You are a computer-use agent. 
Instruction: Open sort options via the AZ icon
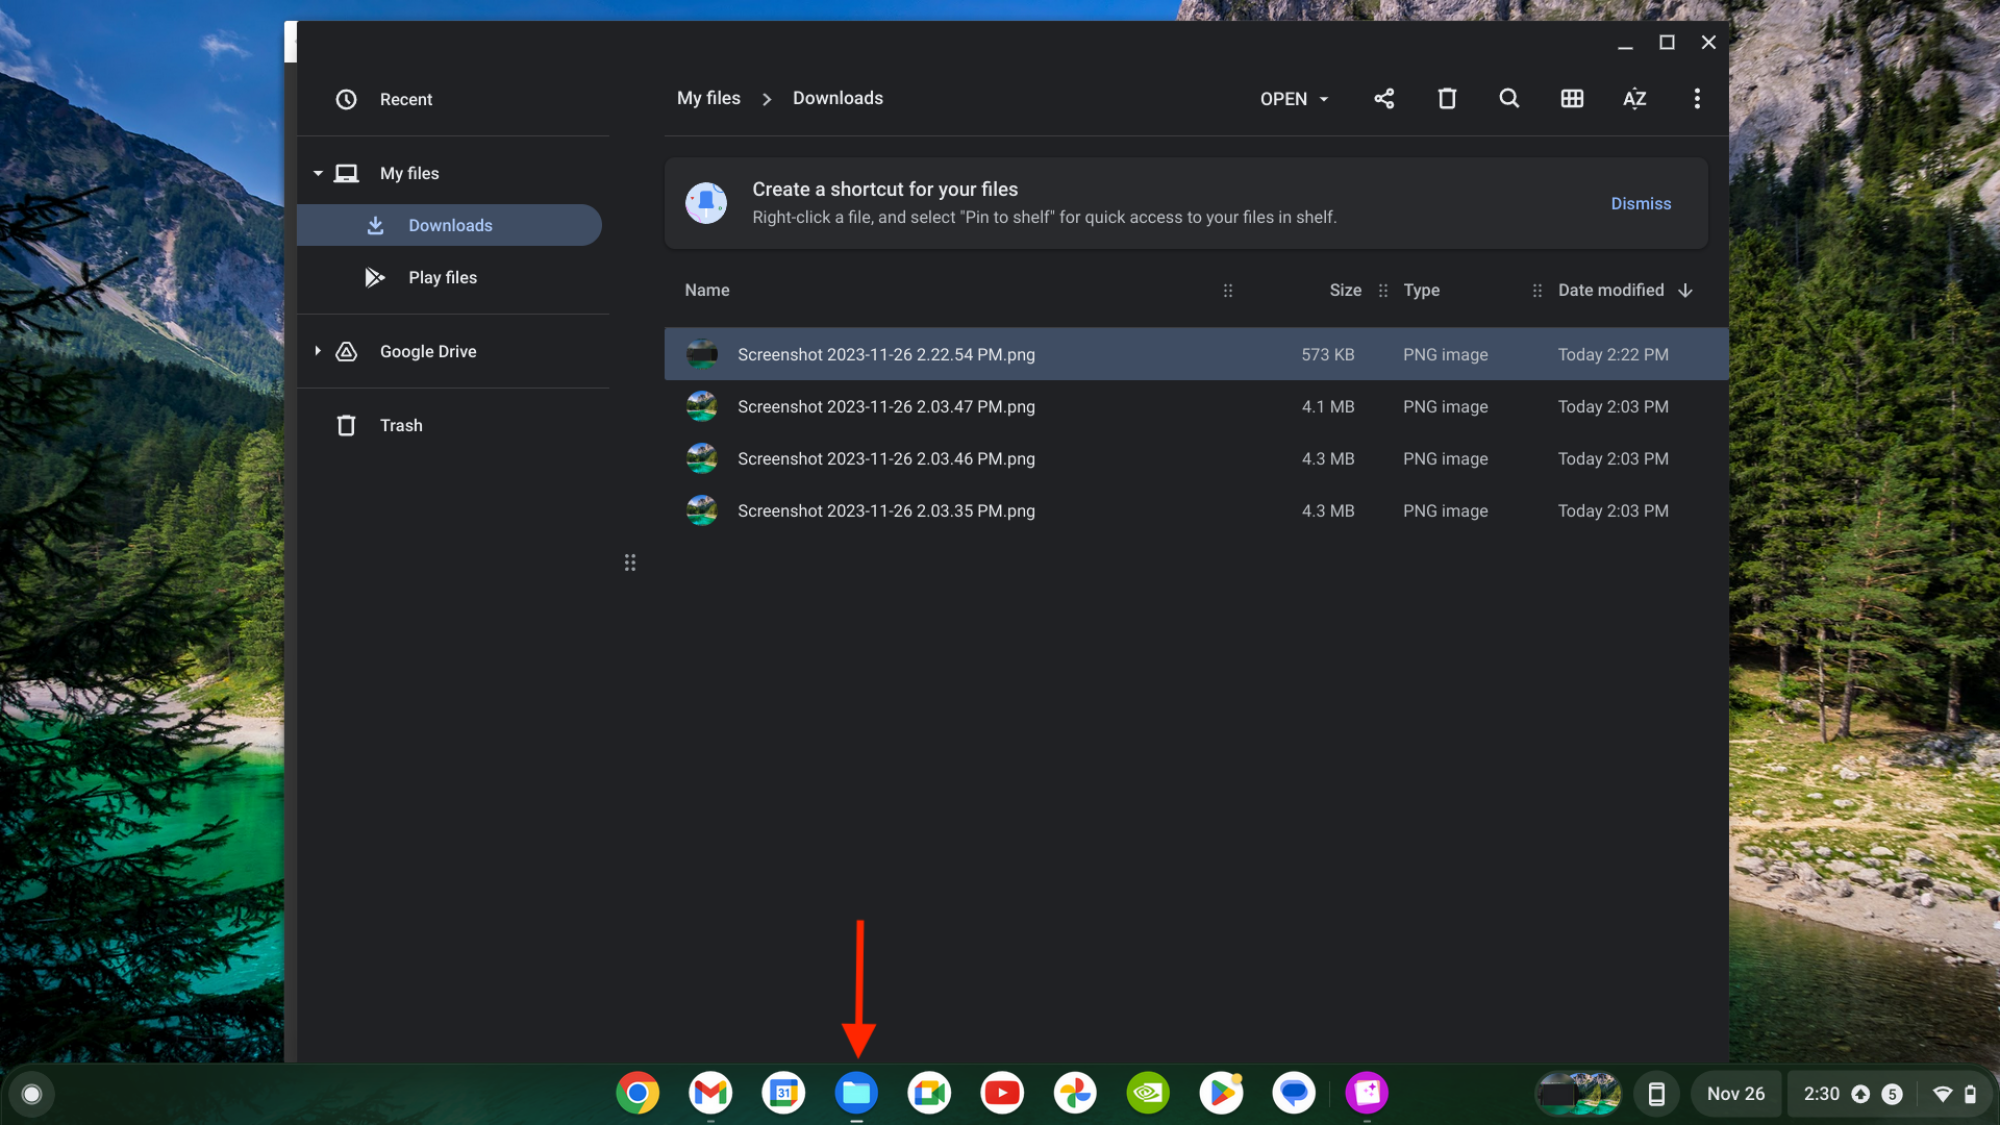coord(1634,98)
